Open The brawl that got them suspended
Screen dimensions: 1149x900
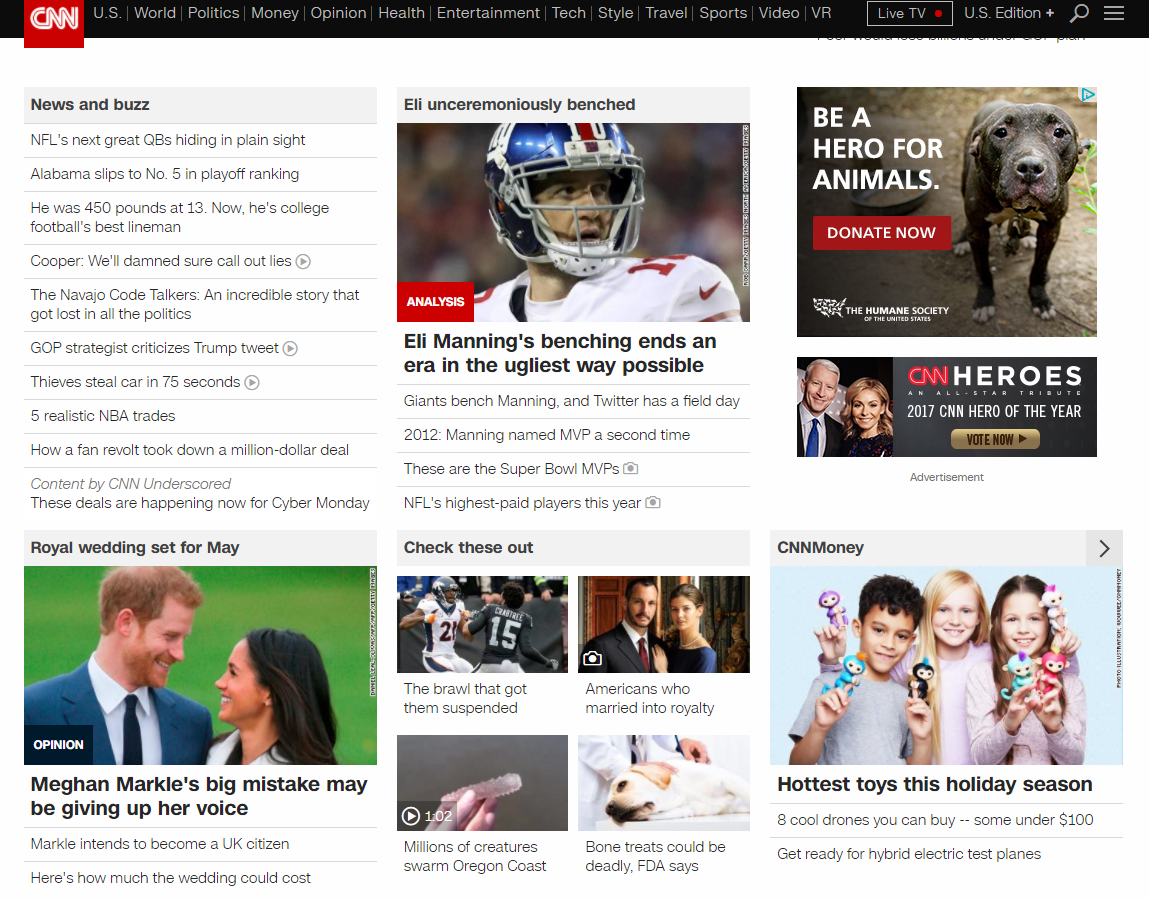[x=465, y=698]
